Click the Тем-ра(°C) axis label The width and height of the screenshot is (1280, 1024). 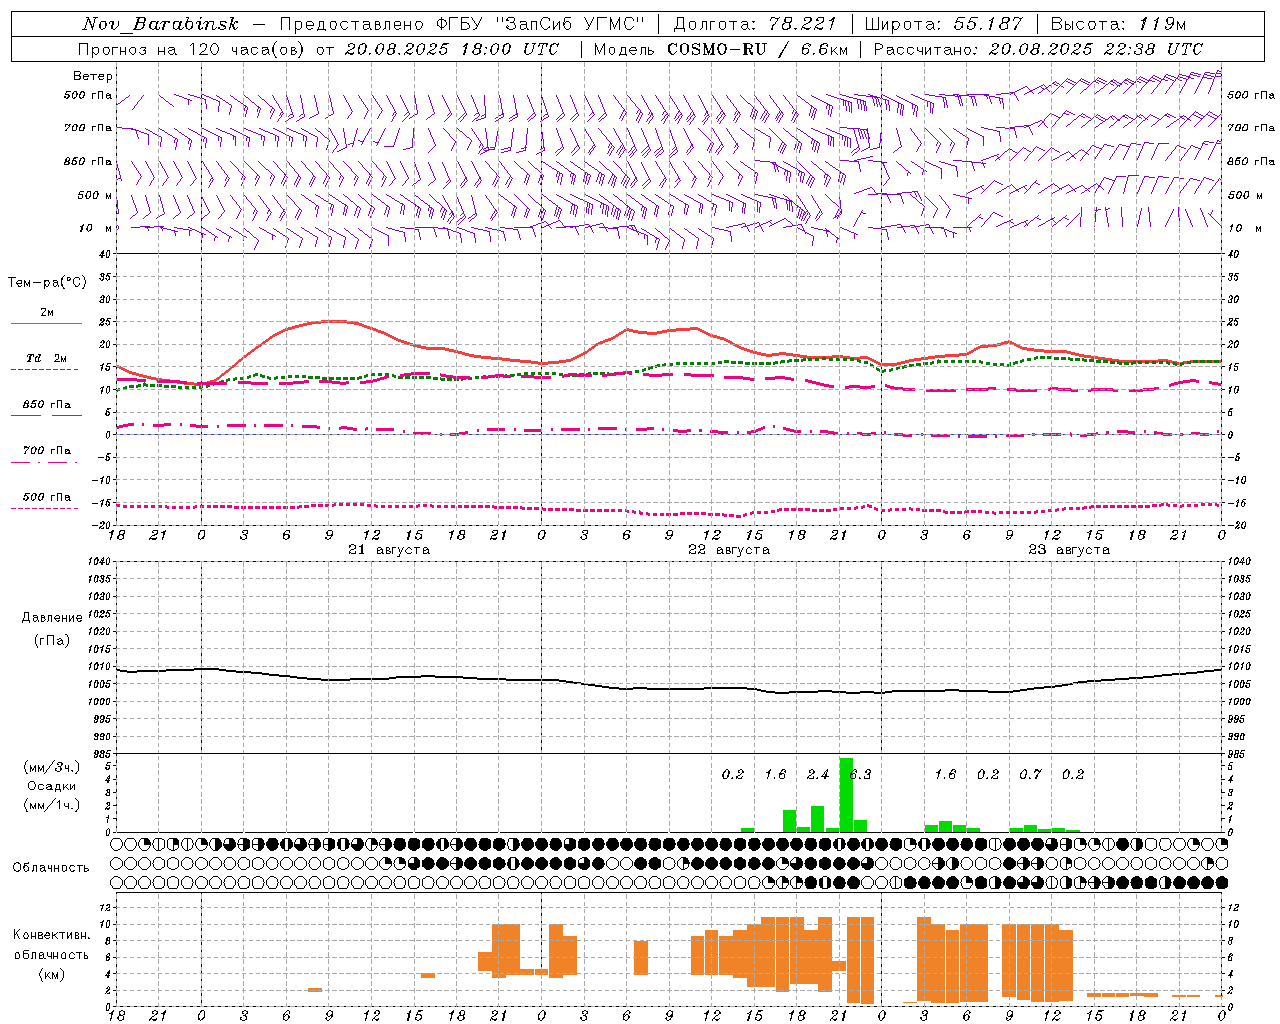(x=47, y=283)
